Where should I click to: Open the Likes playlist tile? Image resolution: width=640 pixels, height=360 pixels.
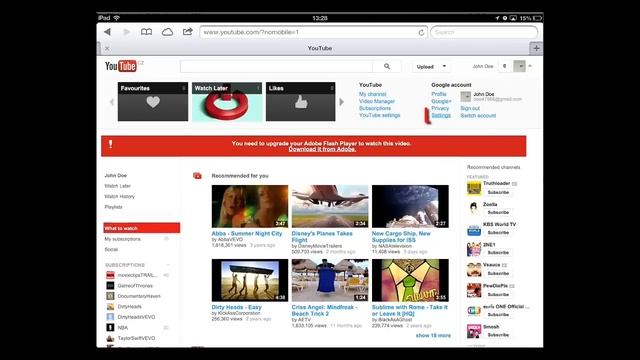coord(300,102)
